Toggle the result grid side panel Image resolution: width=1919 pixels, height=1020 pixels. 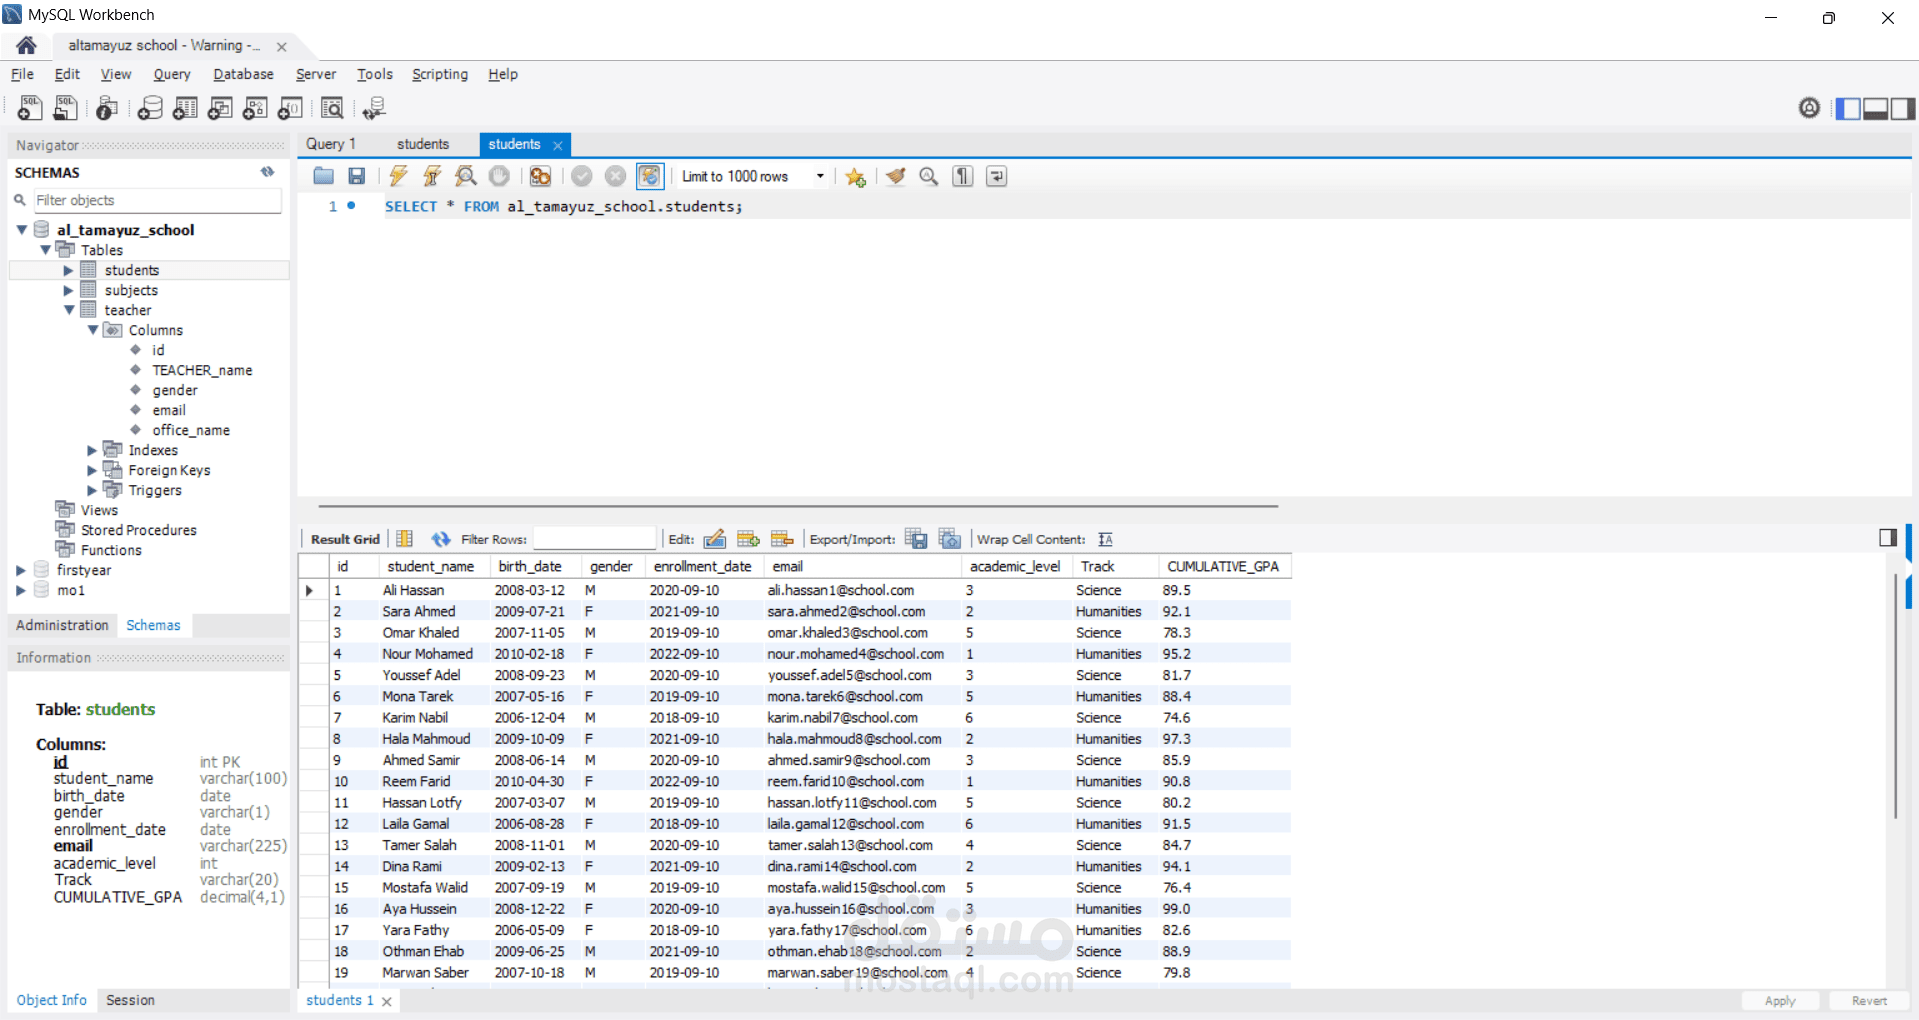pos(1888,538)
